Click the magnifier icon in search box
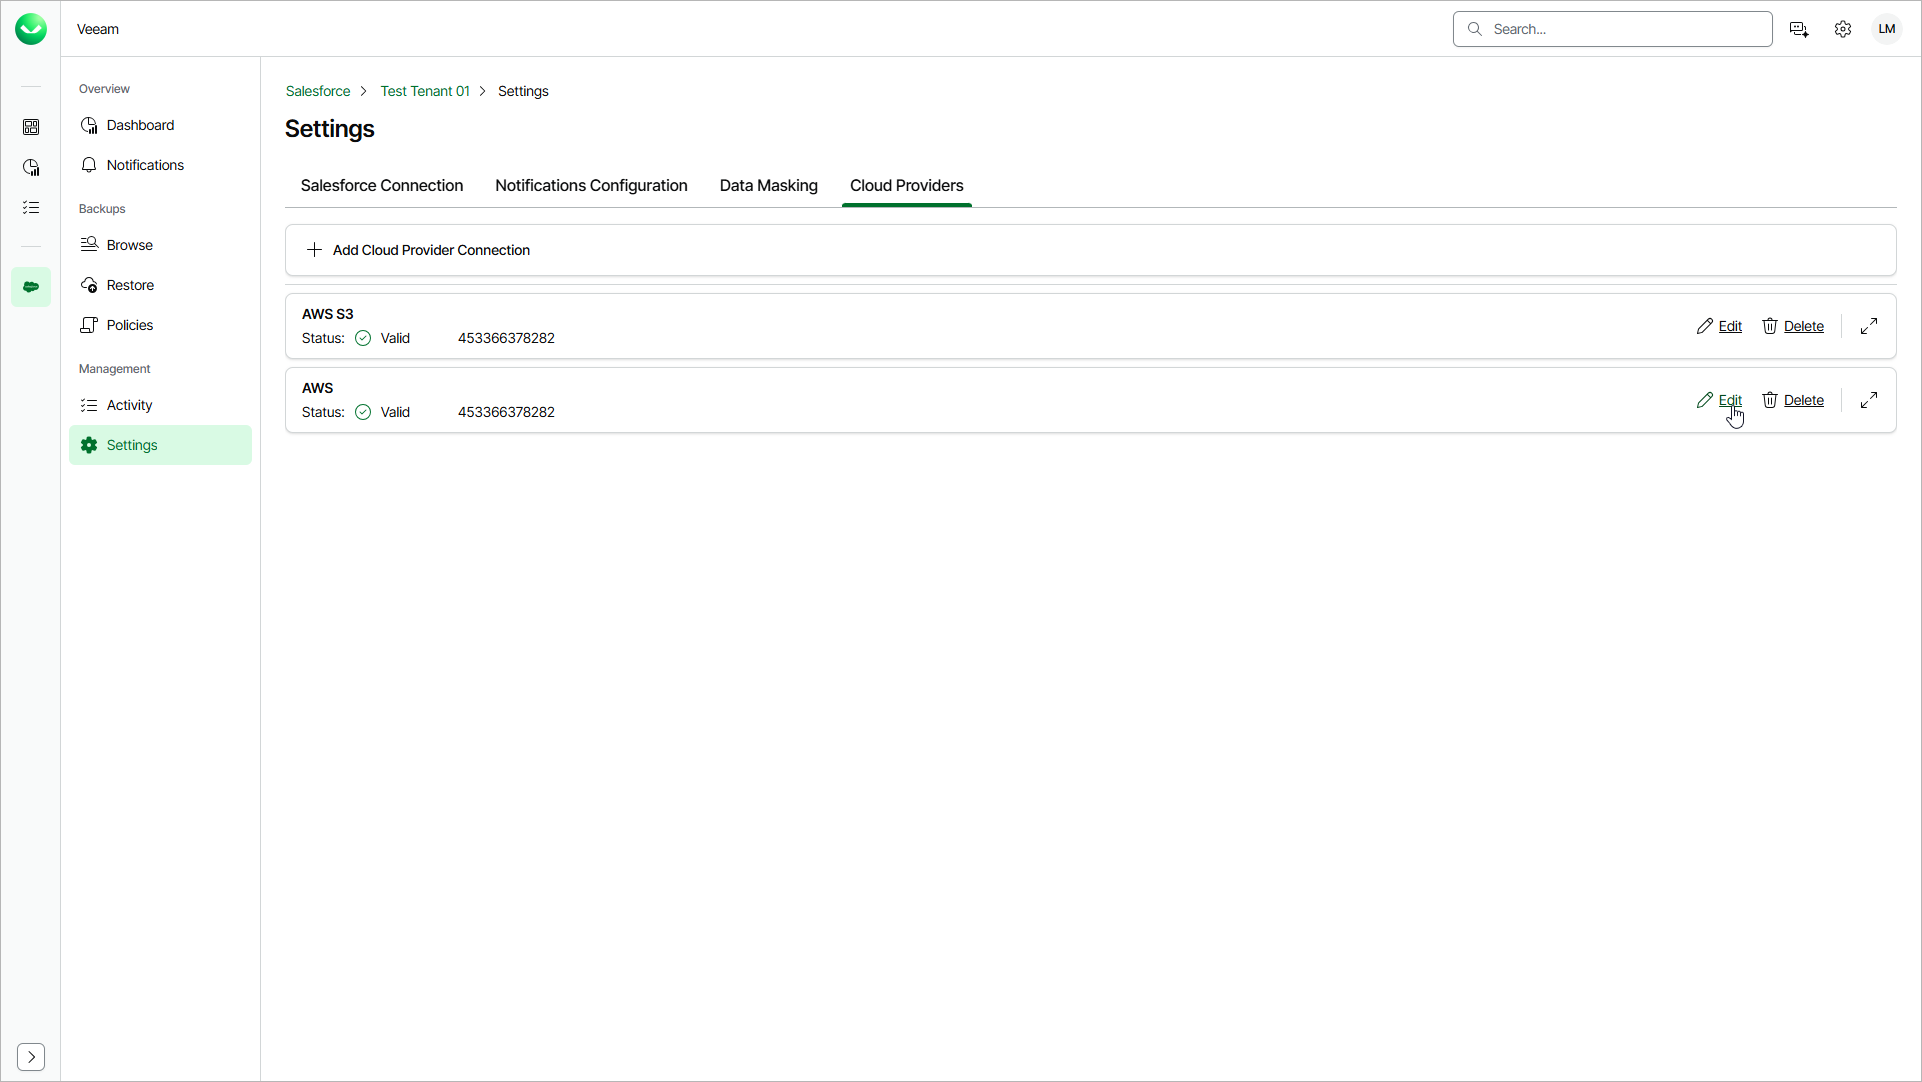The height and width of the screenshot is (1082, 1922). pyautogui.click(x=1475, y=29)
